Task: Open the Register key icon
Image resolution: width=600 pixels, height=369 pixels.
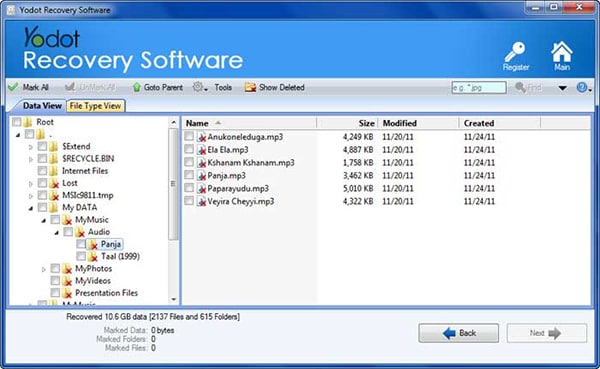Action: [x=515, y=52]
